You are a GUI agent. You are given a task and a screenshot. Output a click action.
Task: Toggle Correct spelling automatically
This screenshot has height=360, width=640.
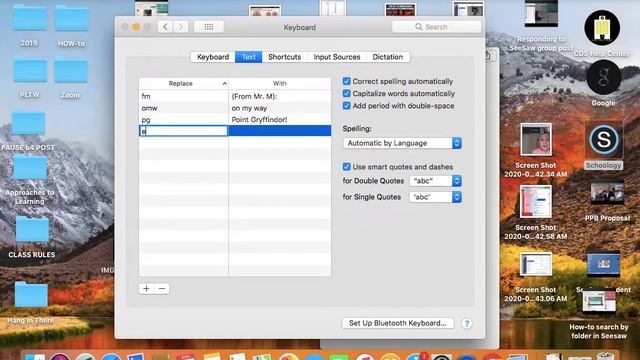(x=347, y=81)
